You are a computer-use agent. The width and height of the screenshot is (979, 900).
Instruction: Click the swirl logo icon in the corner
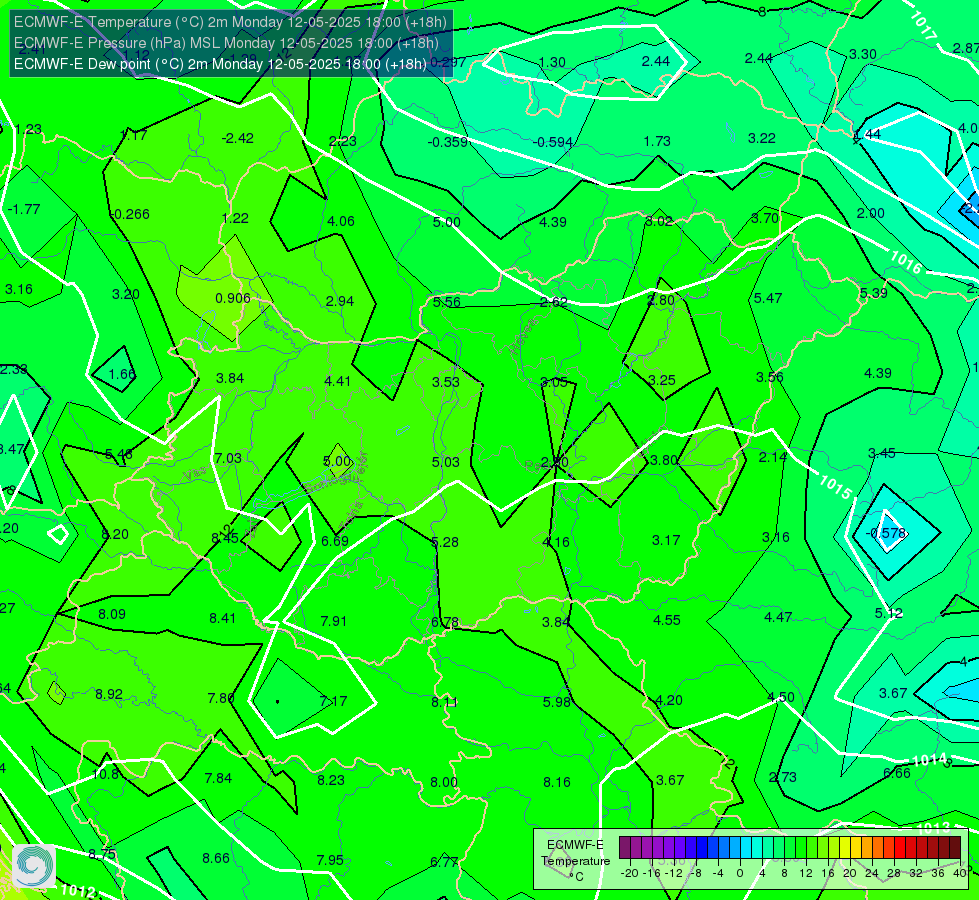34,866
